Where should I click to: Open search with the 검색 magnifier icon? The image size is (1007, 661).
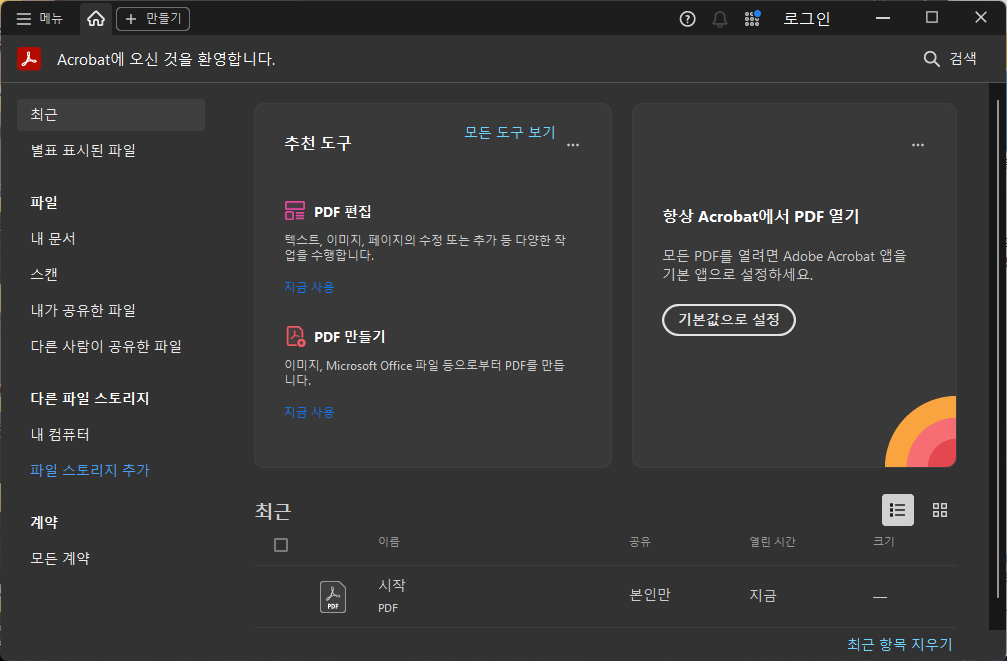point(931,58)
